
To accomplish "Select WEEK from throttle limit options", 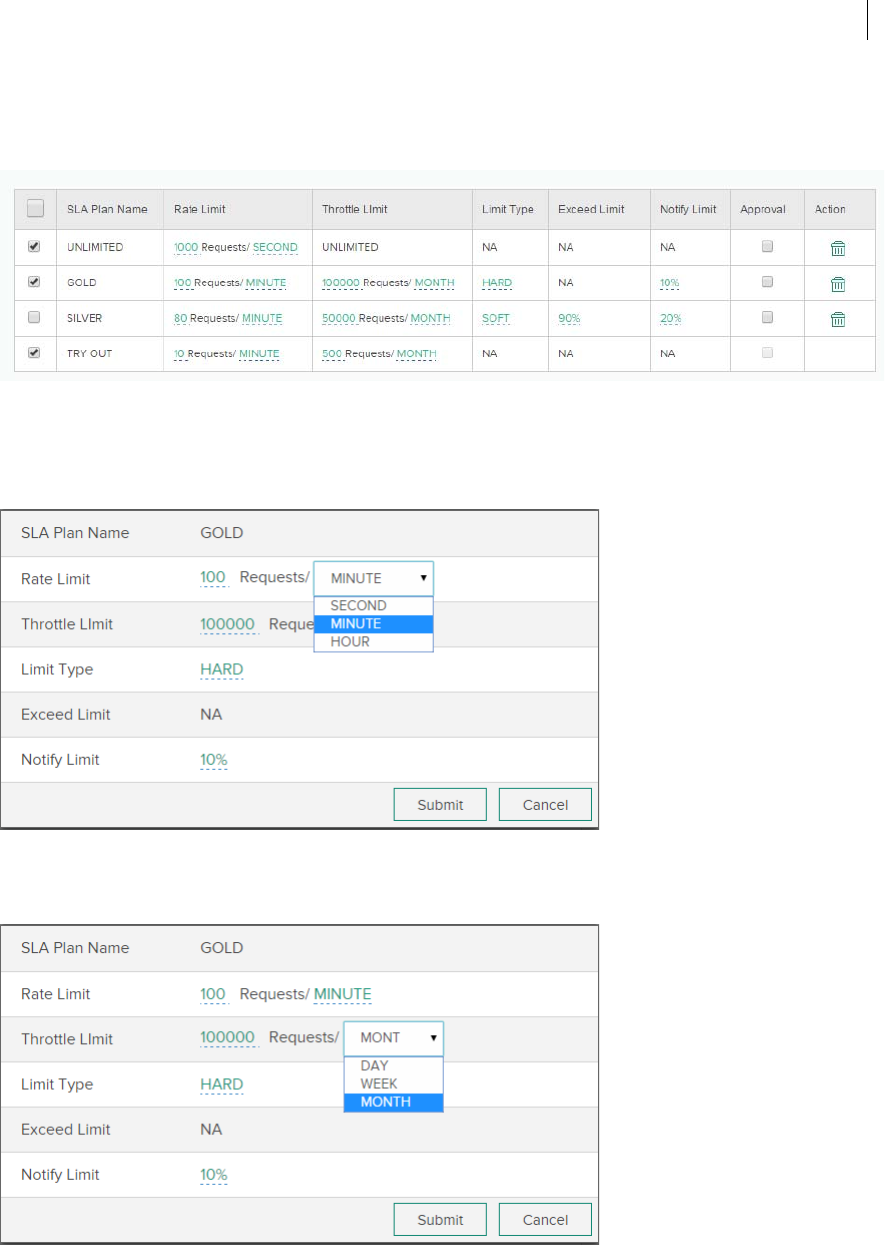I will [x=379, y=1084].
